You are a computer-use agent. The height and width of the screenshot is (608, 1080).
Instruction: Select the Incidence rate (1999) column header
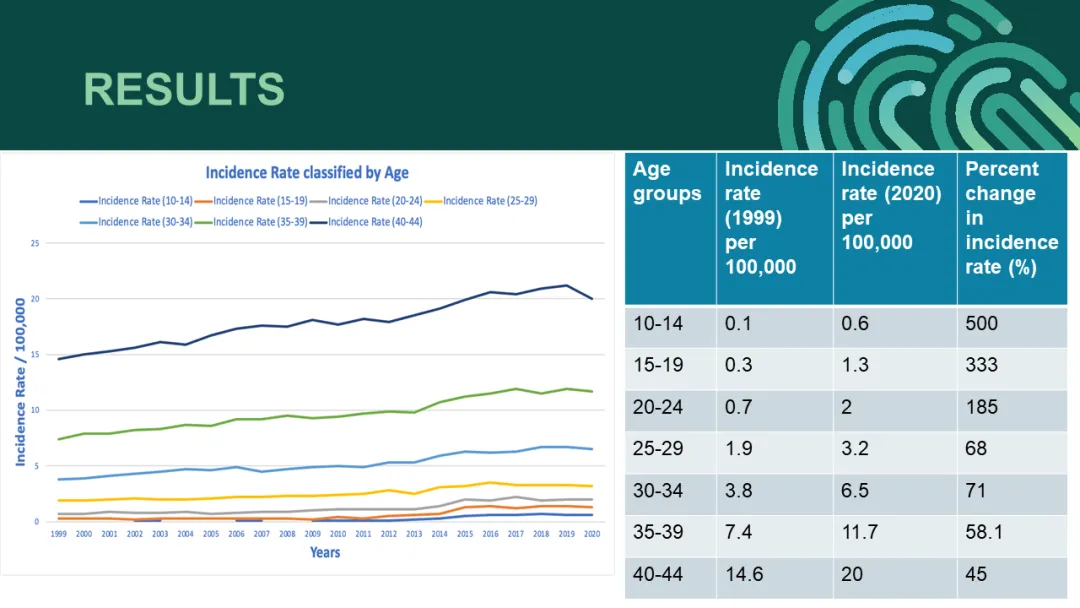point(771,217)
